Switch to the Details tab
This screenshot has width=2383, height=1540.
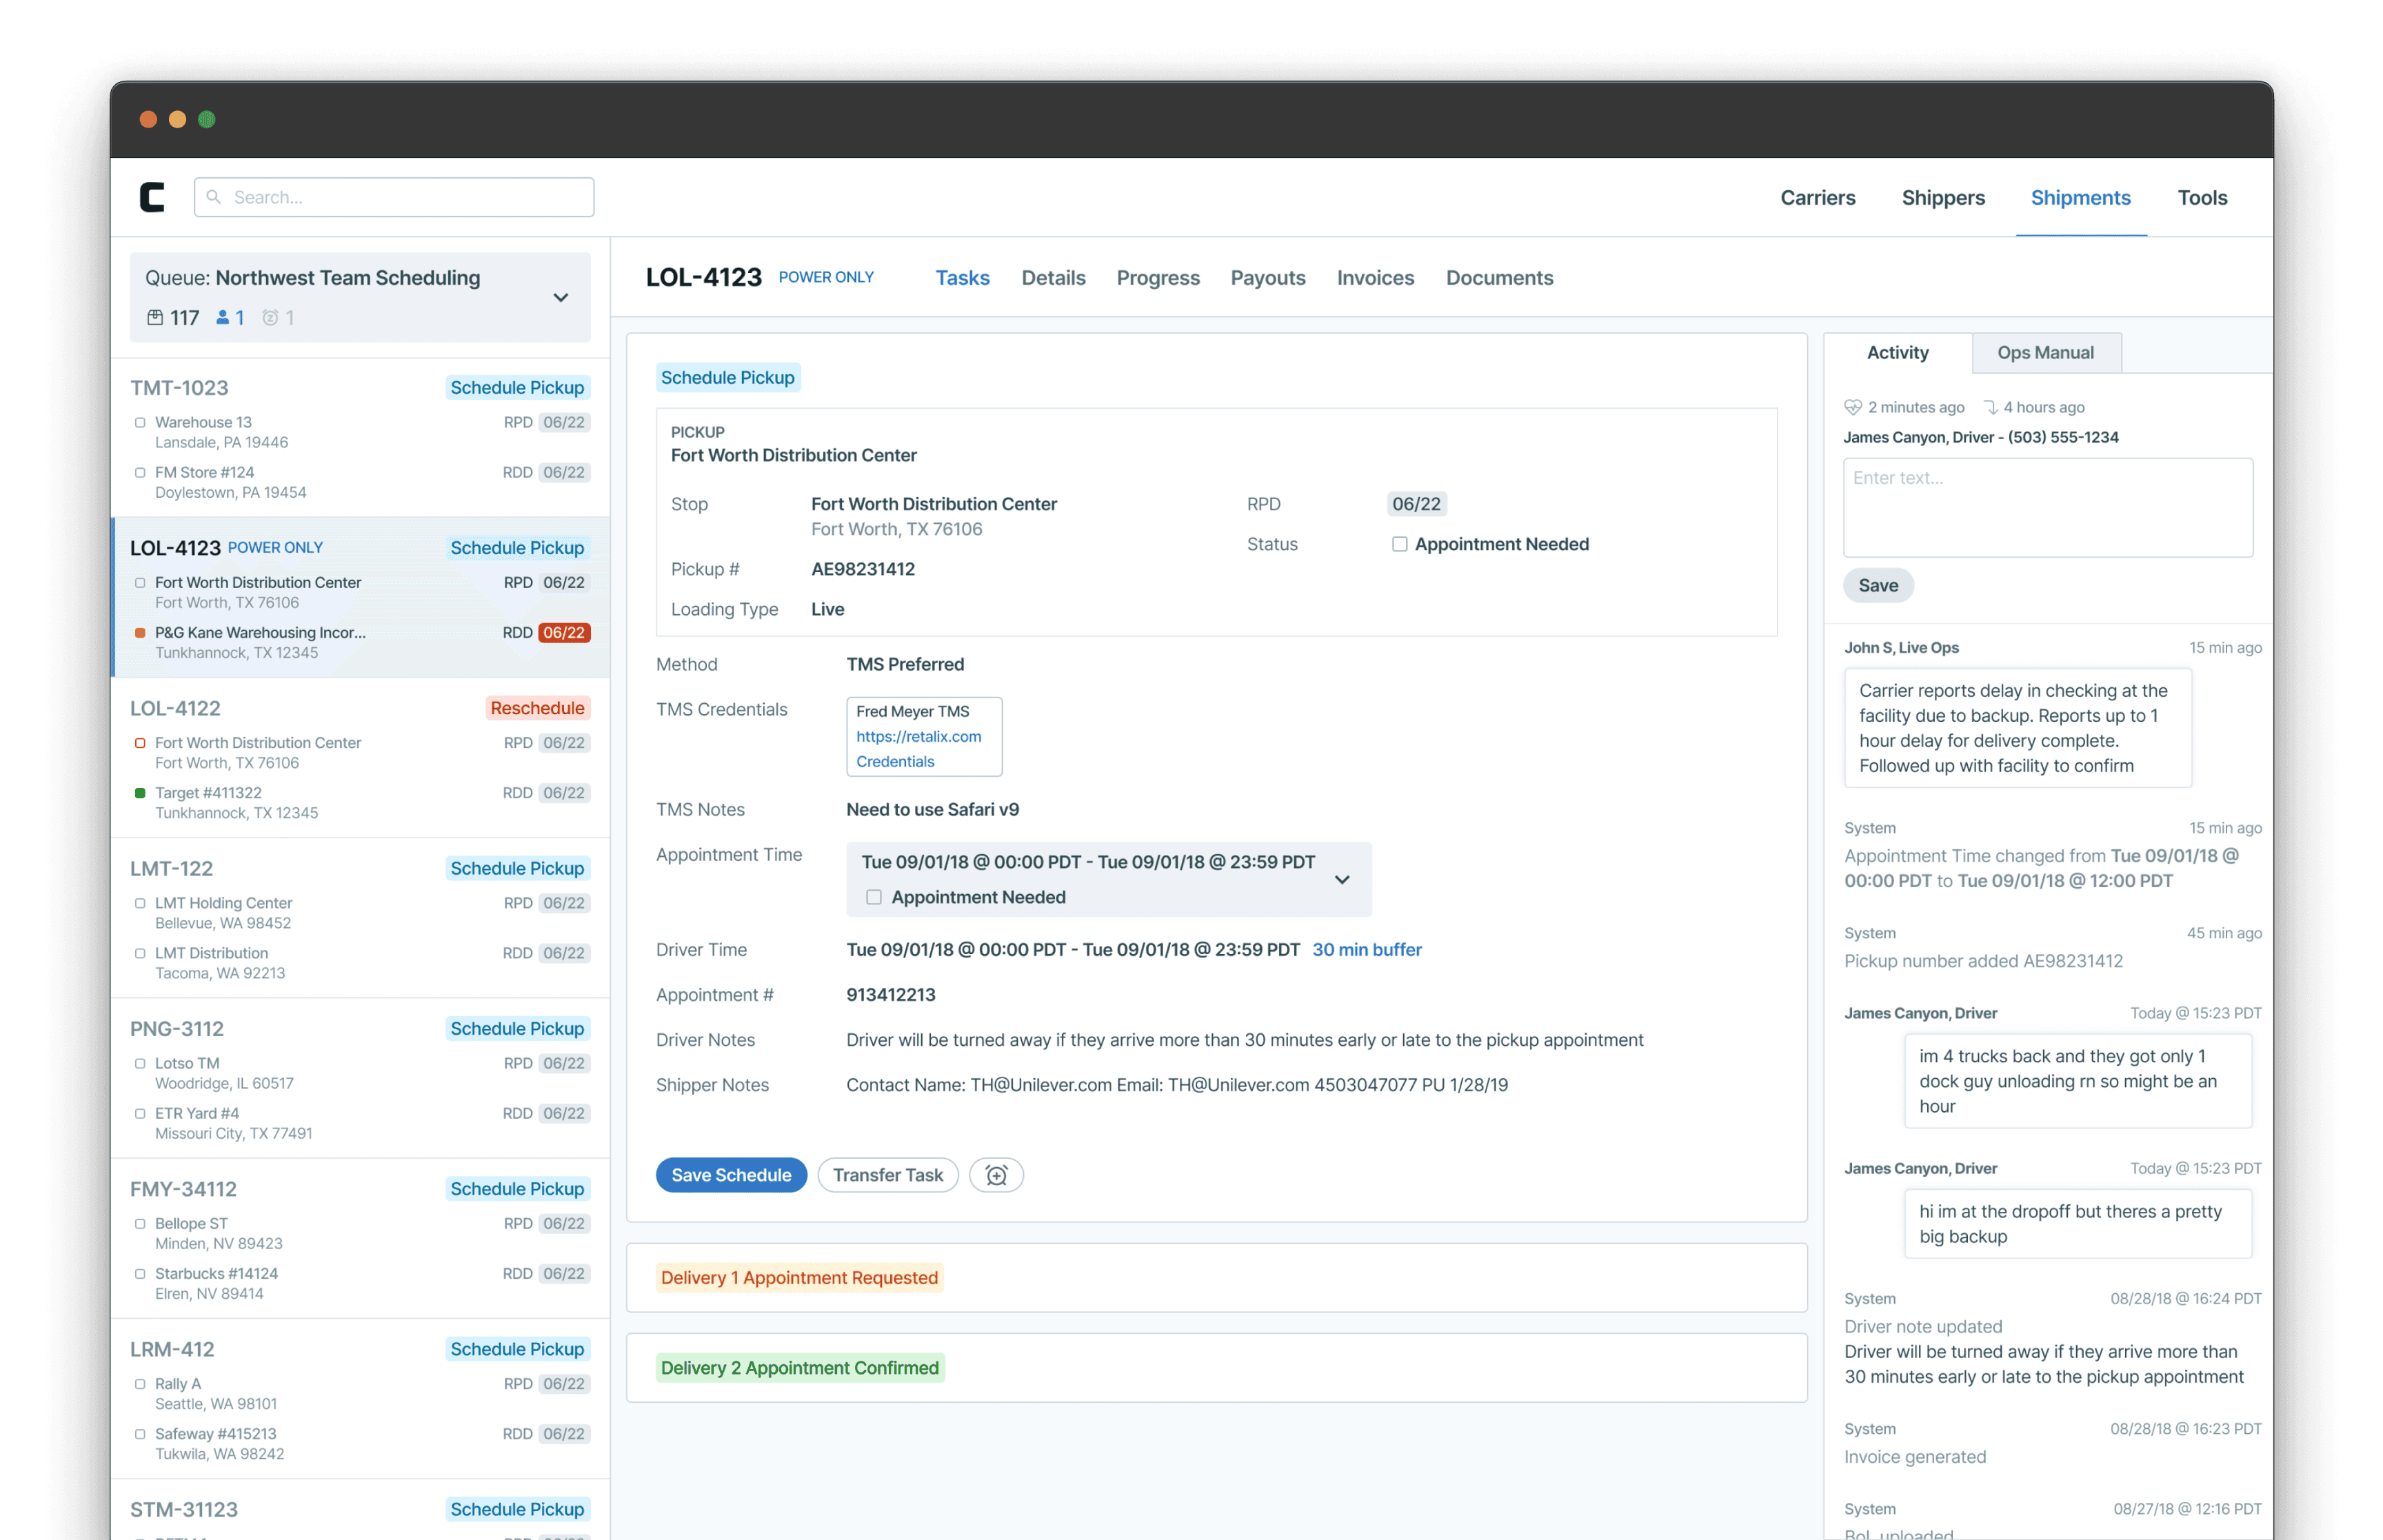click(1053, 278)
